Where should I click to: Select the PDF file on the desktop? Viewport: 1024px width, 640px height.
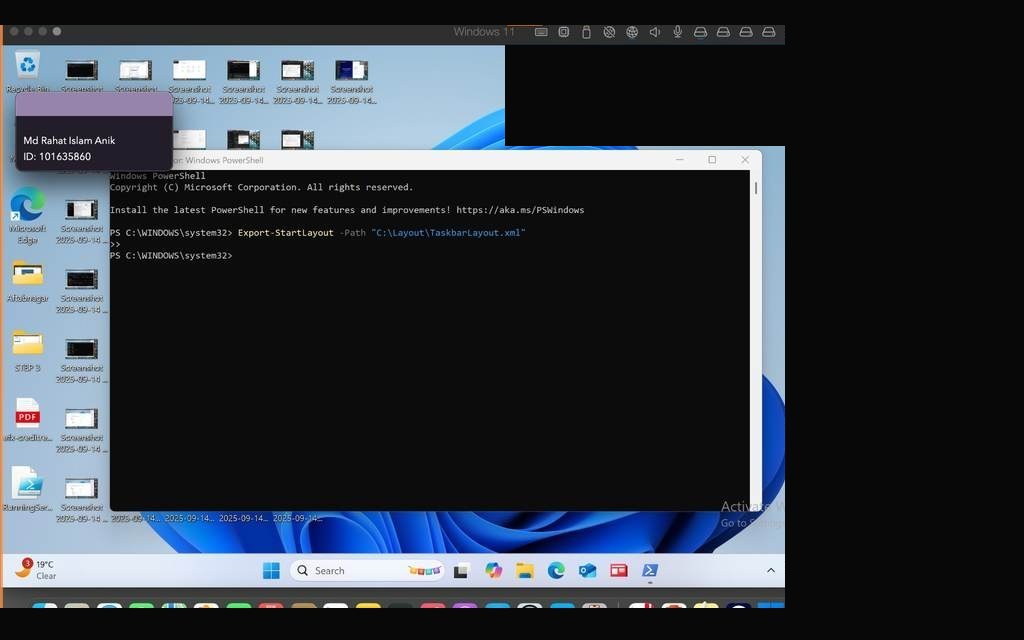coord(27,419)
